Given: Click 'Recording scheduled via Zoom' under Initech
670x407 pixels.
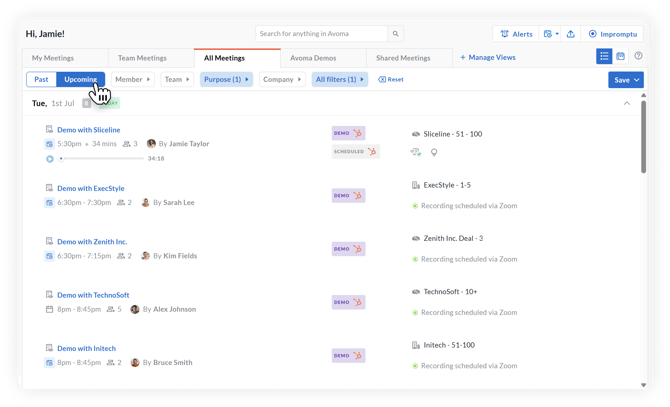Looking at the screenshot, I should [469, 366].
